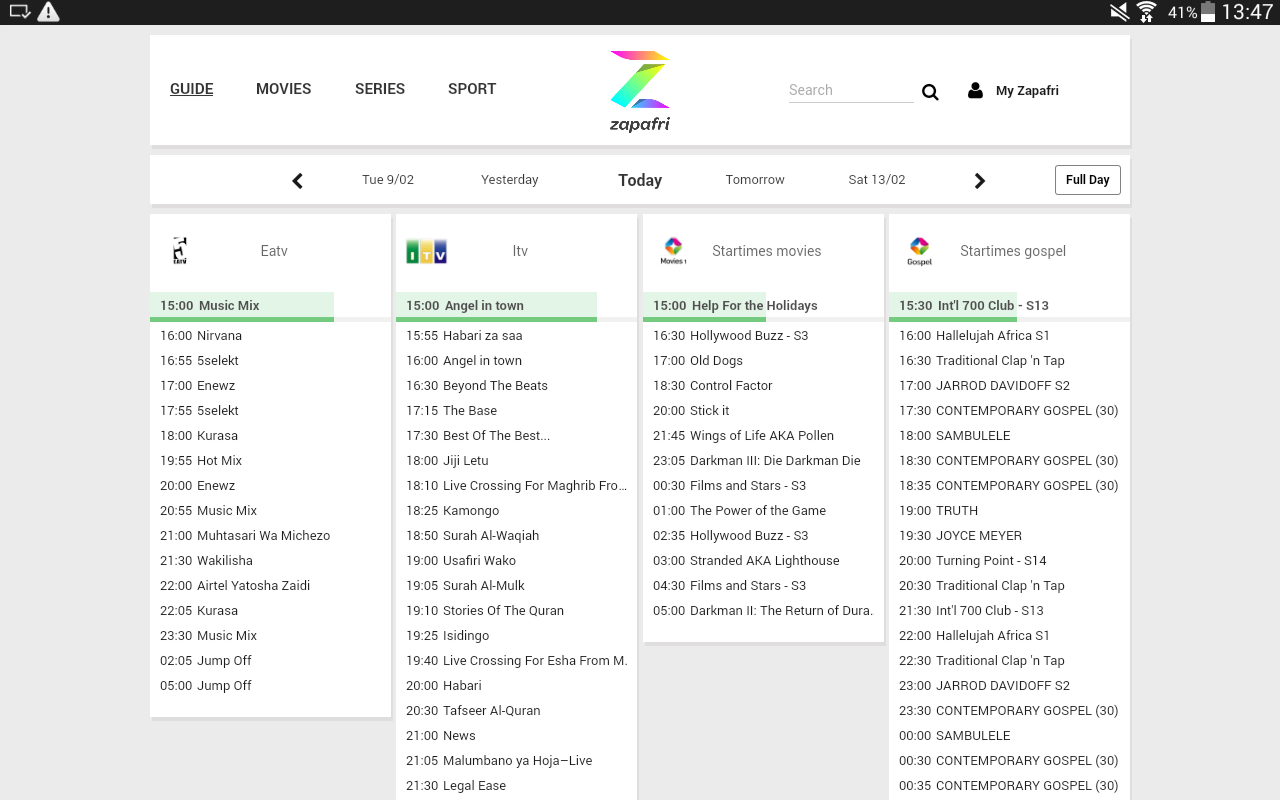Tap the muted sound status icon
Screen dimensions: 1280x800
(1119, 12)
